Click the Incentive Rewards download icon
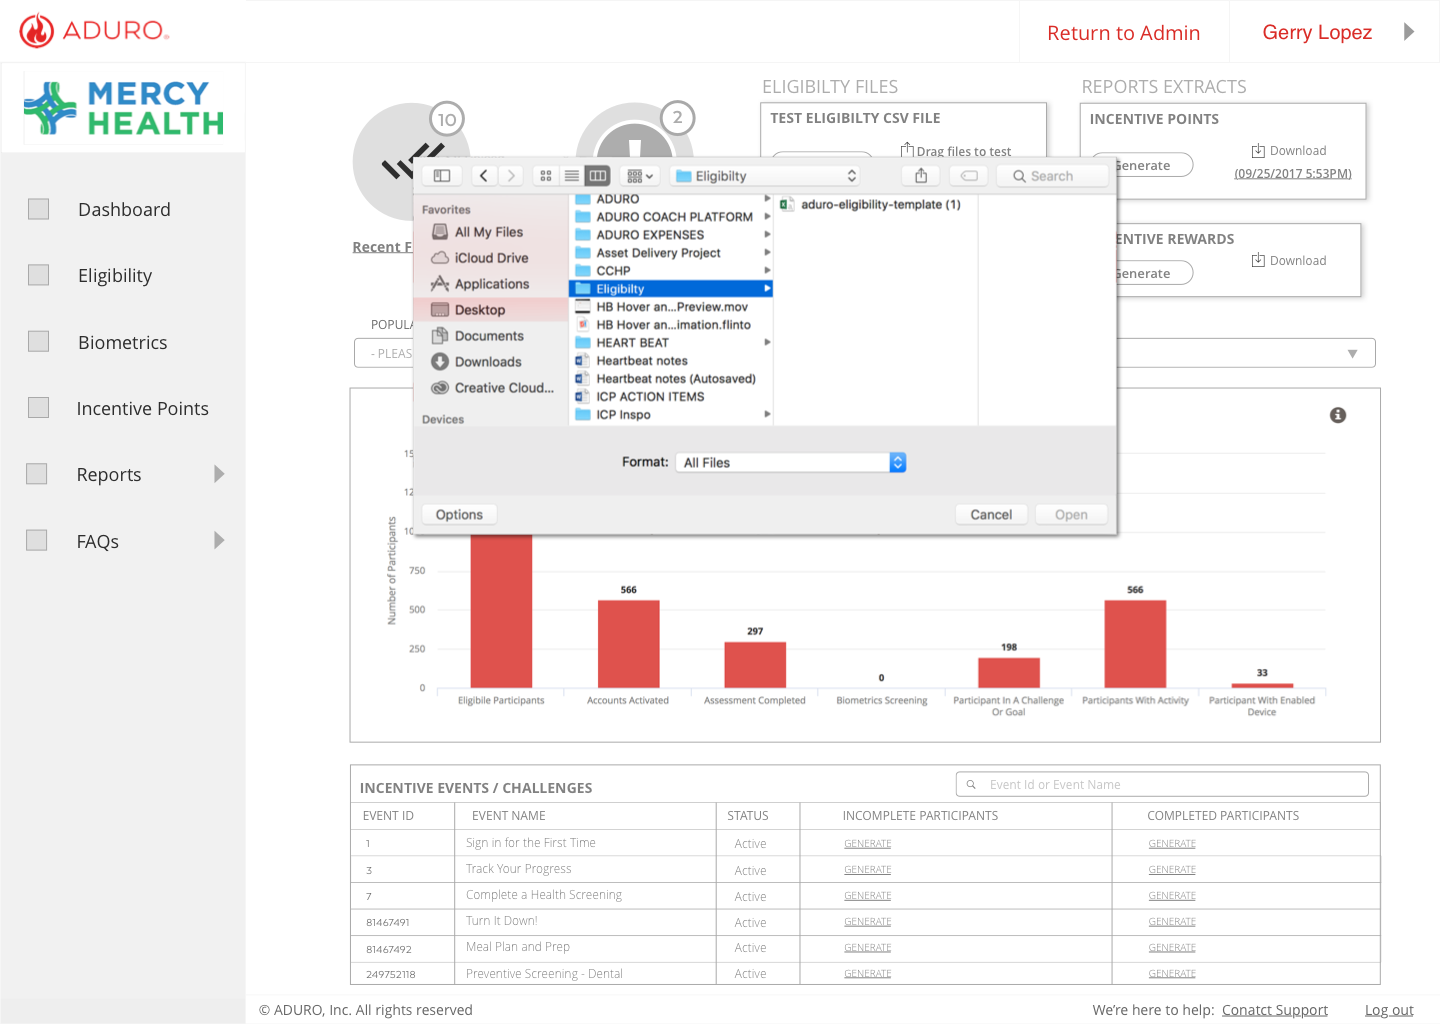1440x1024 pixels. click(x=1258, y=261)
